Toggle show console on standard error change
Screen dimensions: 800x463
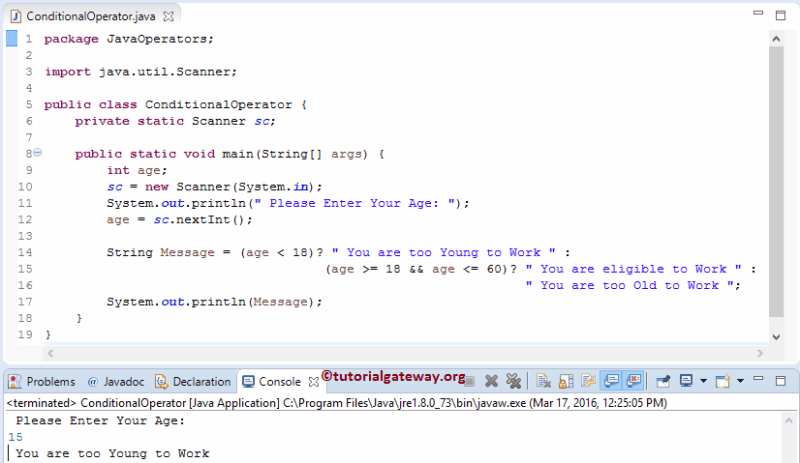pyautogui.click(x=634, y=381)
